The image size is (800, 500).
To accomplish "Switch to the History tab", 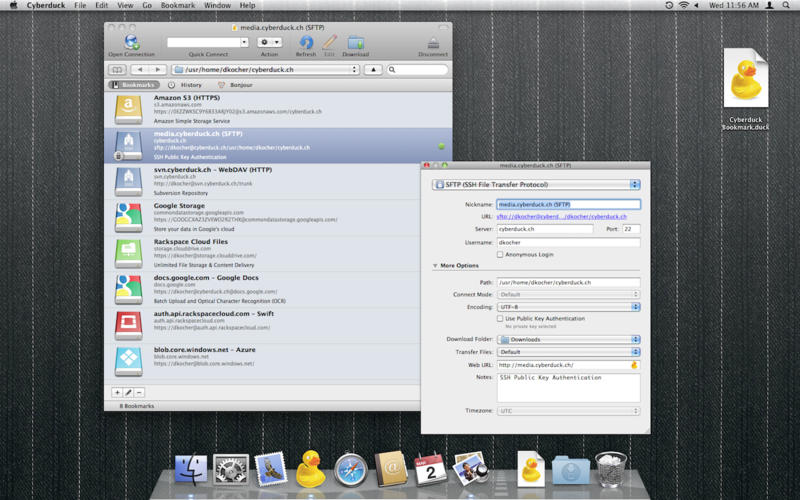I will pyautogui.click(x=185, y=85).
